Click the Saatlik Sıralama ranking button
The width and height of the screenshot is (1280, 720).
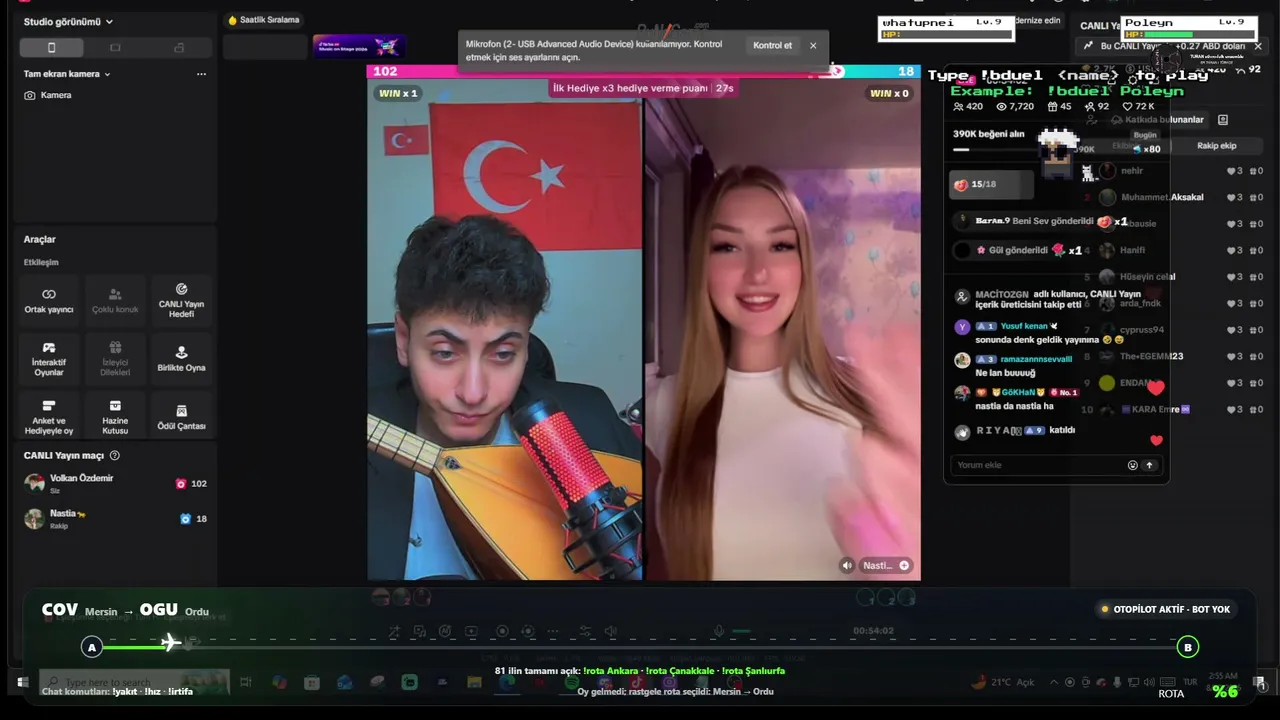coord(264,20)
